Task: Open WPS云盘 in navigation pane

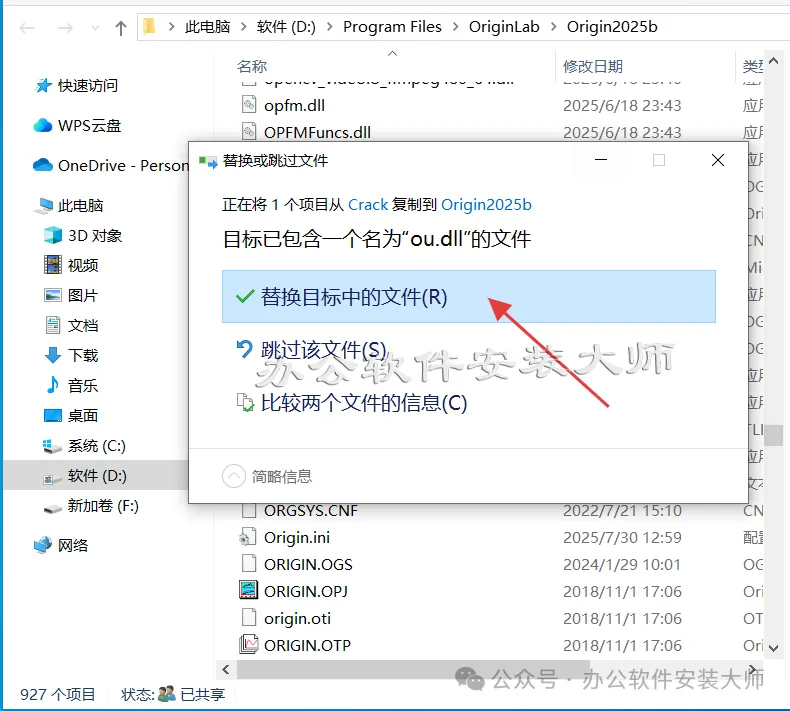Action: pyautogui.click(x=89, y=125)
